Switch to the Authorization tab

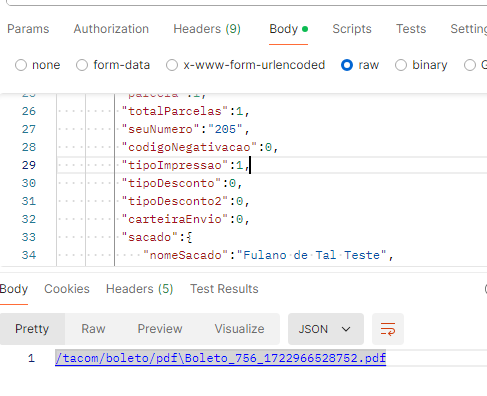(111, 29)
